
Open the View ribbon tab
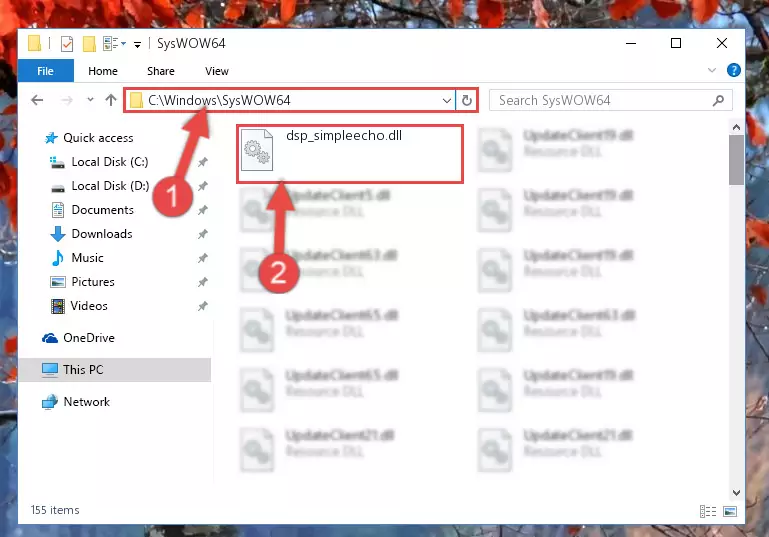(x=217, y=71)
